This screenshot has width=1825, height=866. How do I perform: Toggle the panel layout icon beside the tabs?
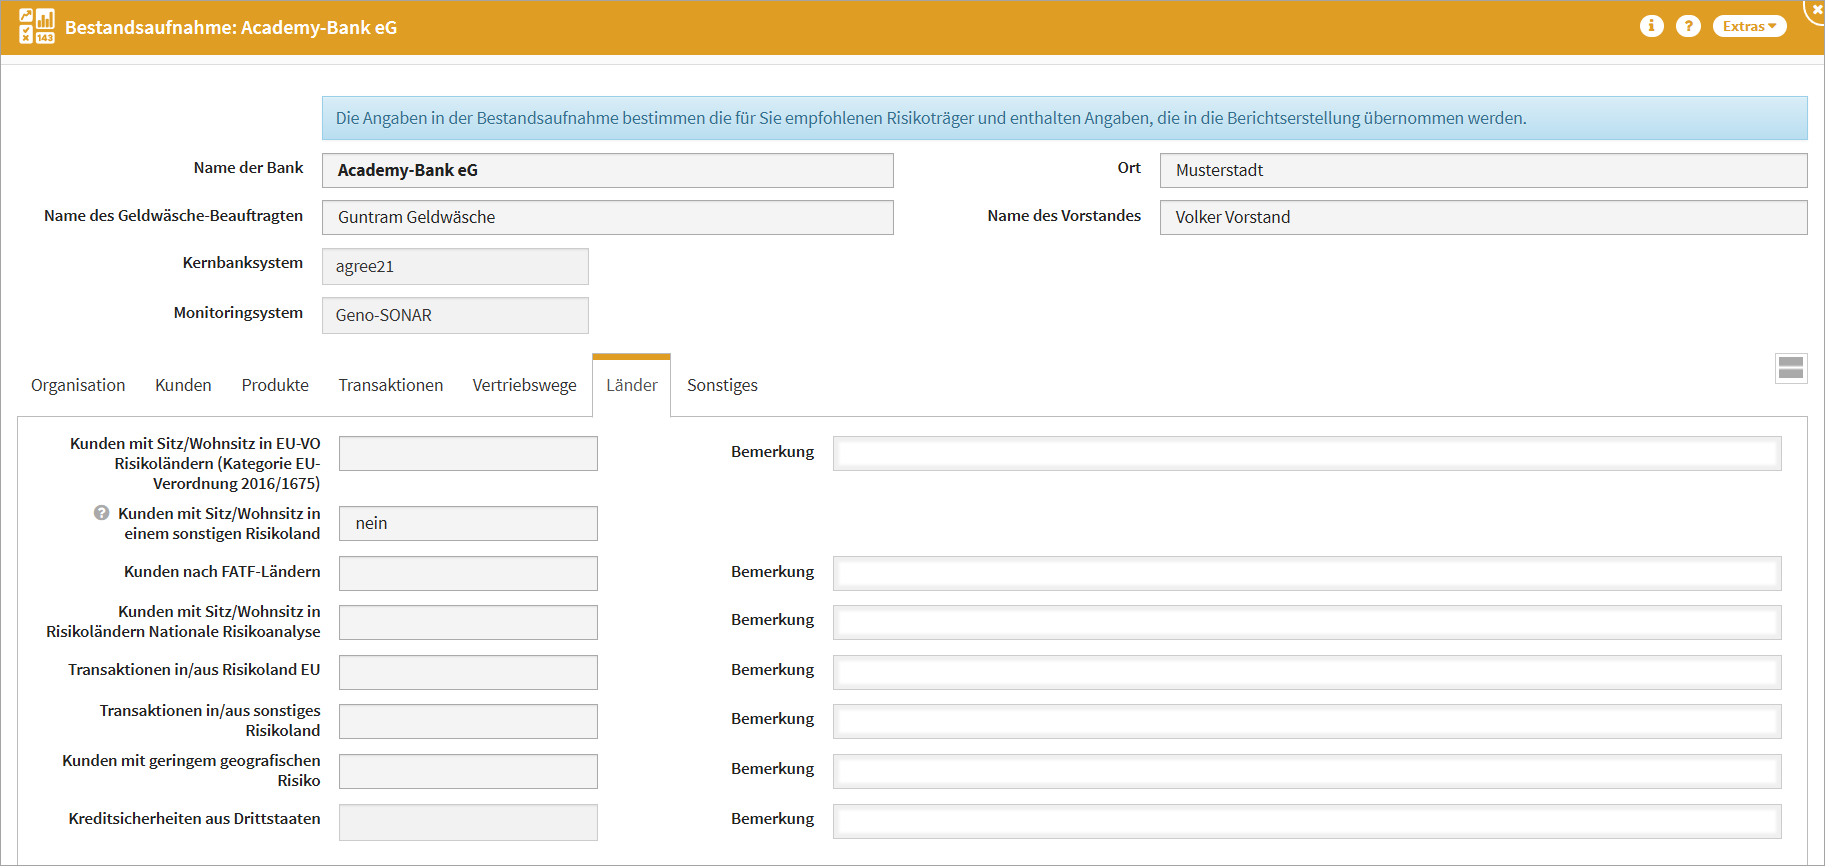tap(1790, 368)
